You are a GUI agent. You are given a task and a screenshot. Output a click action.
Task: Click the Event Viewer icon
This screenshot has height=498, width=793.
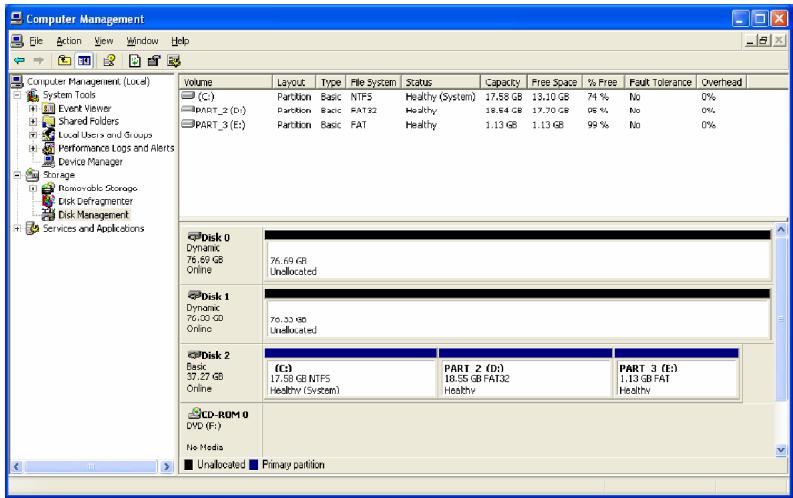(49, 108)
